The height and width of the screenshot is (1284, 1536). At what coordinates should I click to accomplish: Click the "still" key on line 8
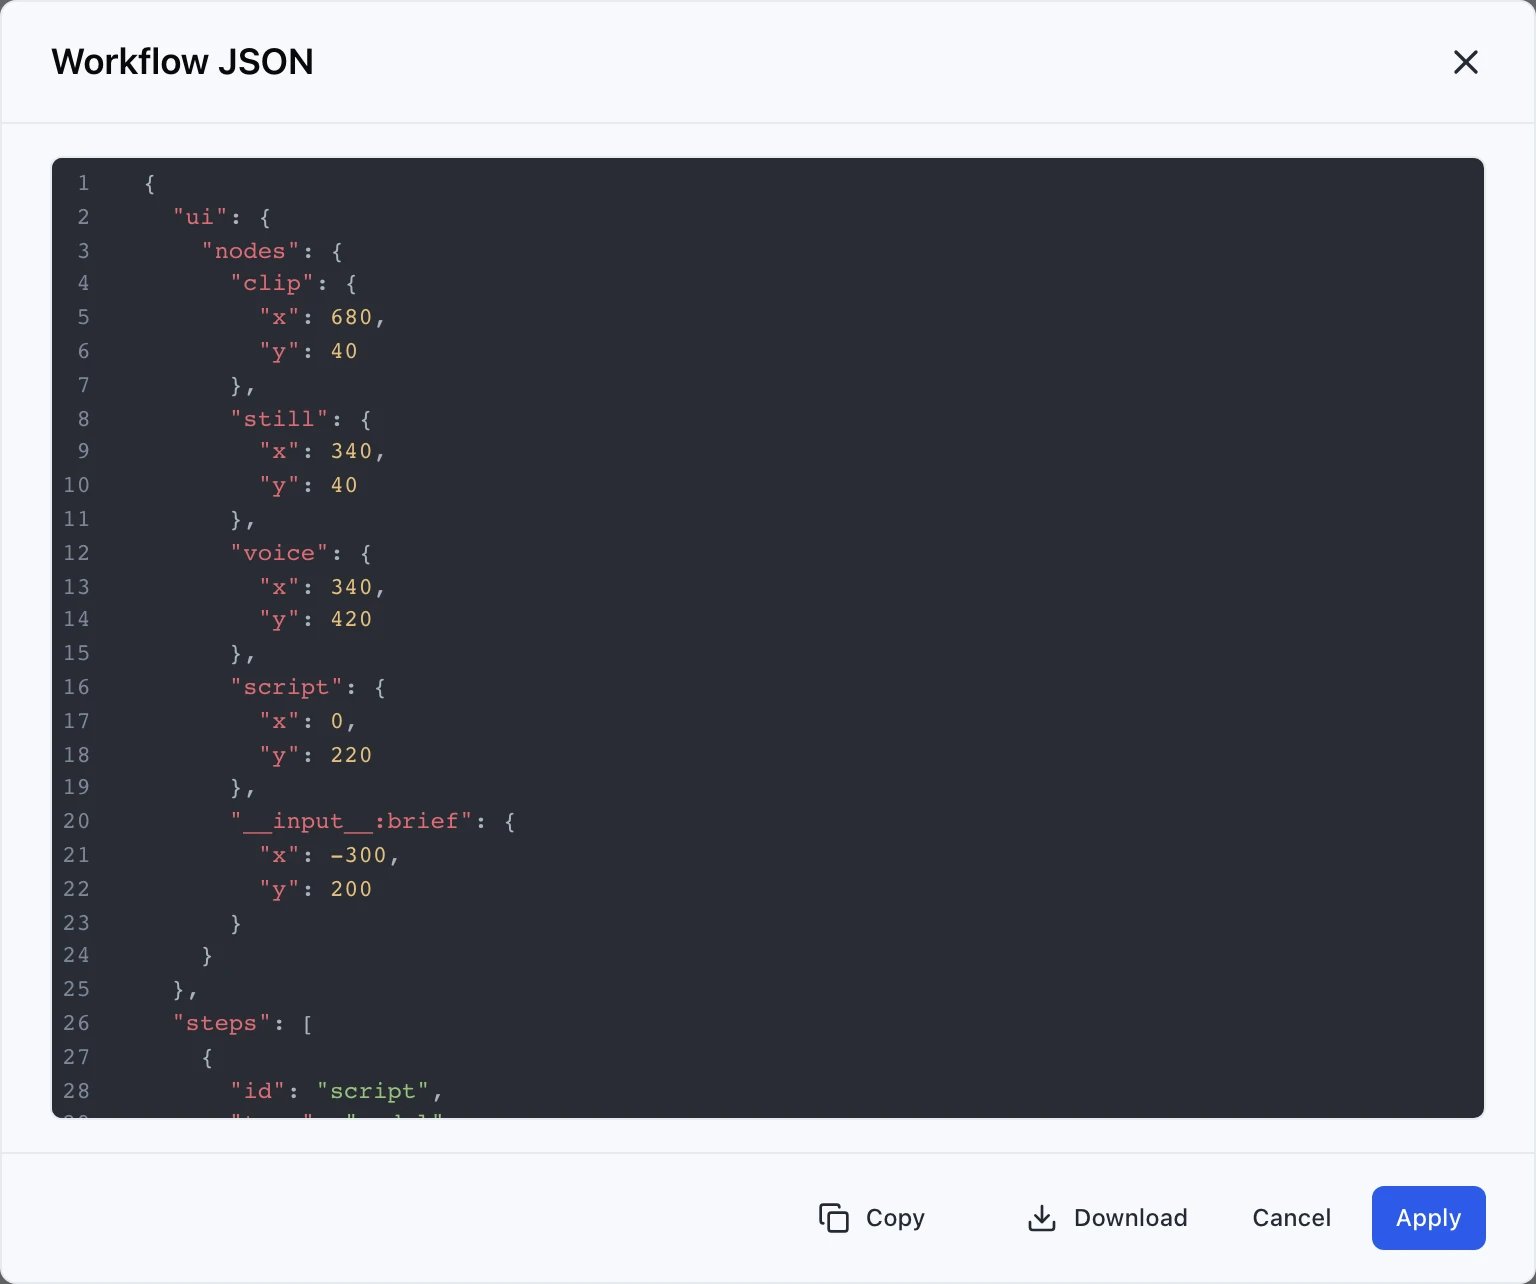coord(280,419)
